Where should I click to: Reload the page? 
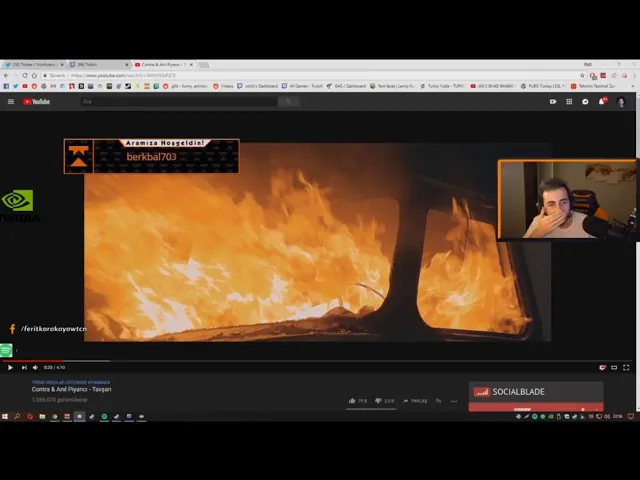[25, 76]
